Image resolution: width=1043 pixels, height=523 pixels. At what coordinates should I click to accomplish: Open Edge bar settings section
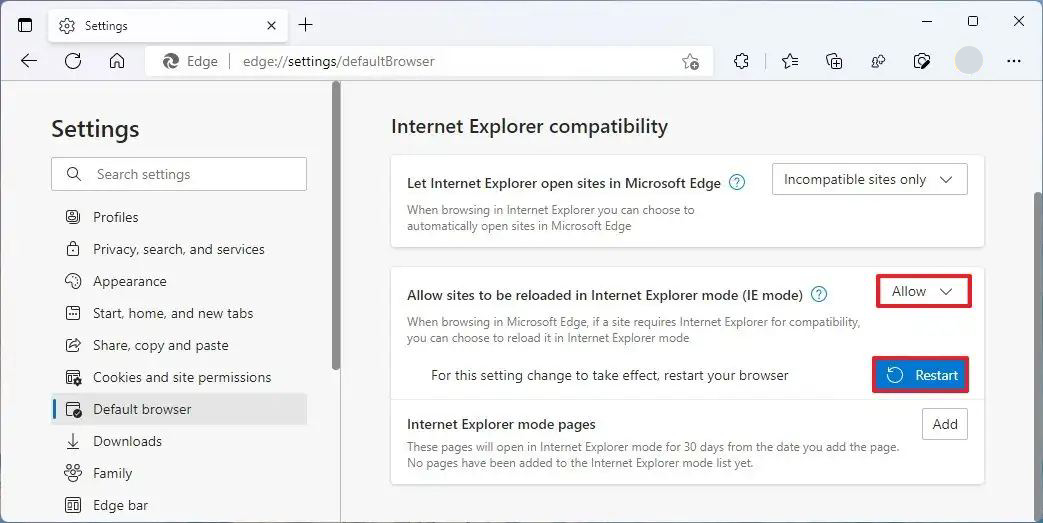click(180, 505)
